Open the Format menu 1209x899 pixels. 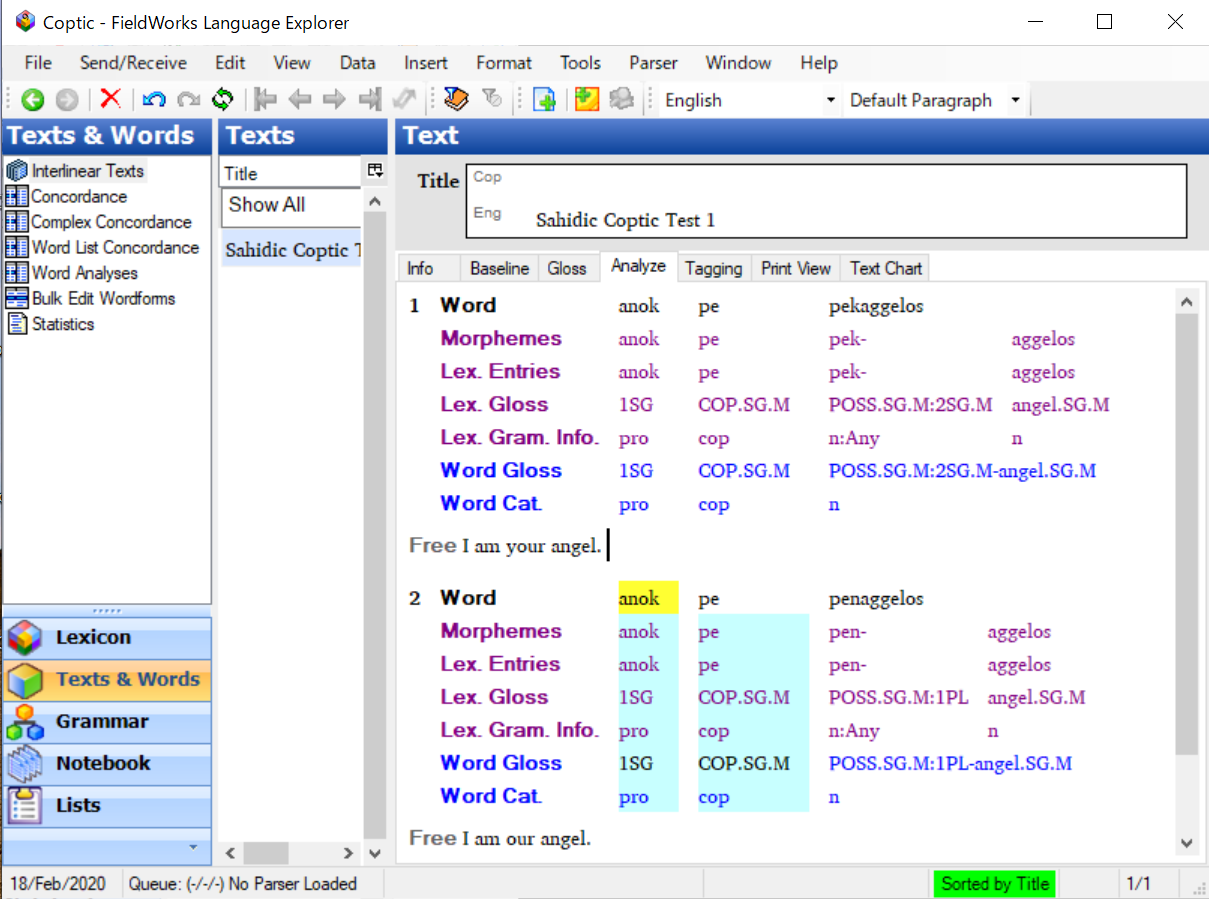click(504, 63)
